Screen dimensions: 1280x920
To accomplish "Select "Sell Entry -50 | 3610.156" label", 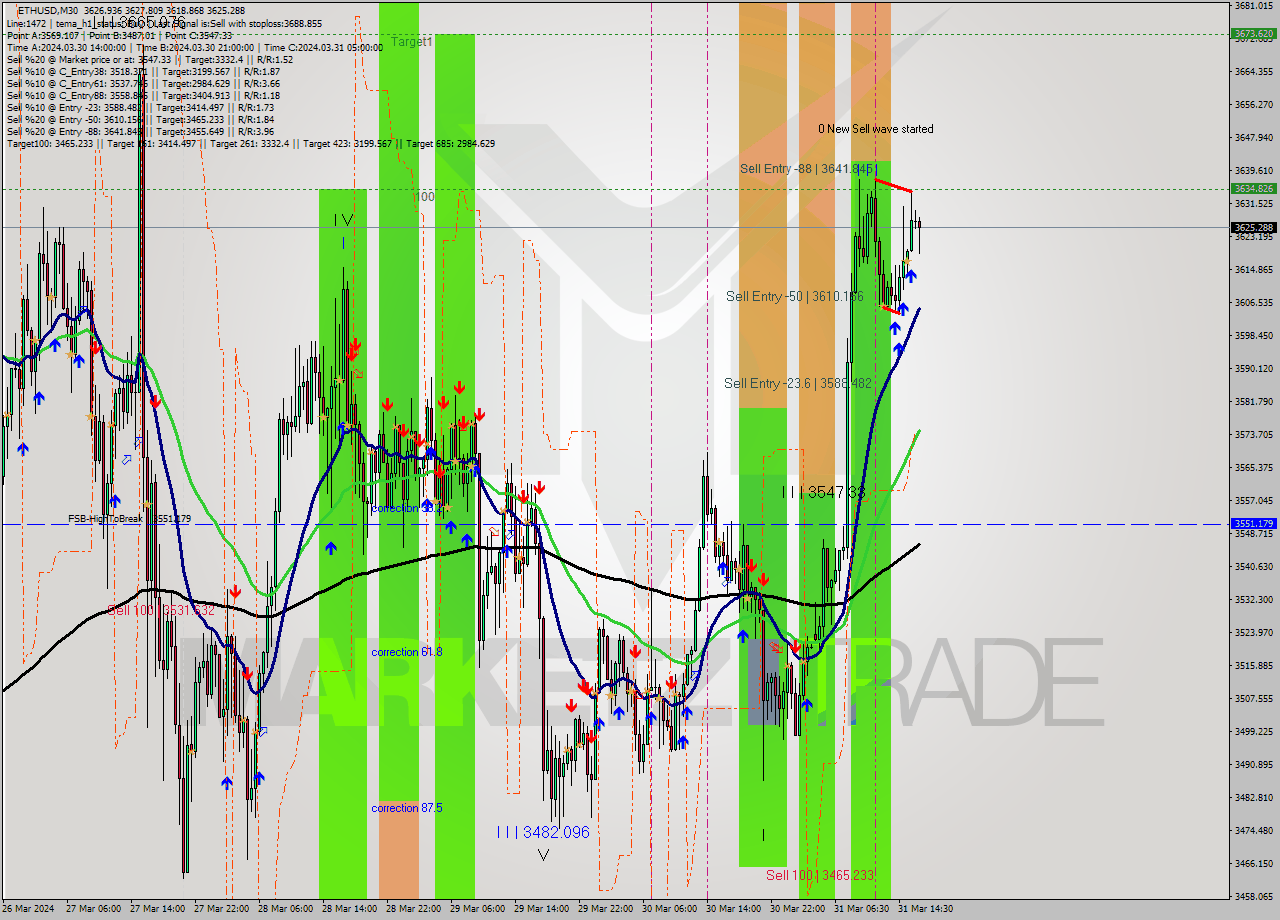I will pos(794,296).
